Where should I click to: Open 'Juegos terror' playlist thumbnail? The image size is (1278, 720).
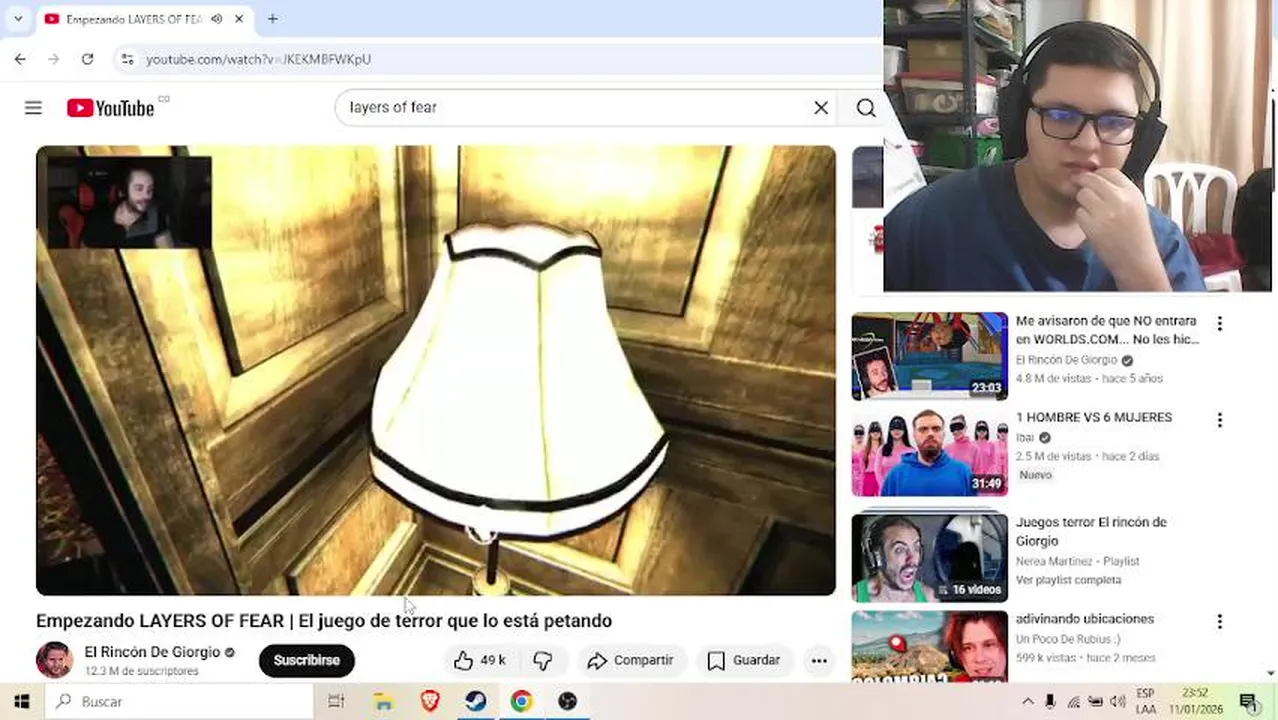[x=930, y=557]
